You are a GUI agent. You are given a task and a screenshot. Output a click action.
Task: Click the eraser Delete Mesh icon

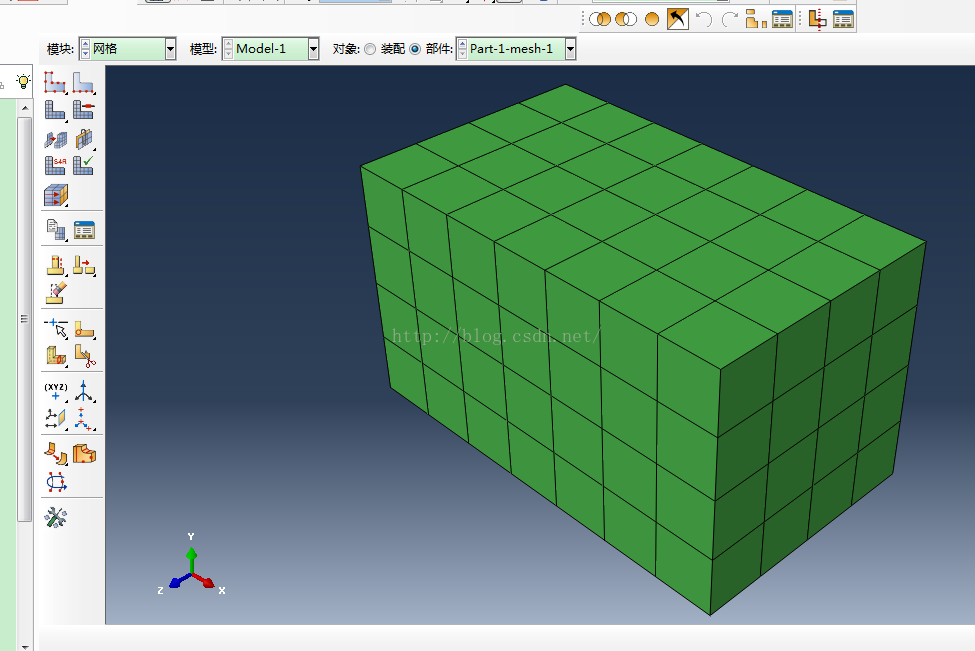[55, 293]
